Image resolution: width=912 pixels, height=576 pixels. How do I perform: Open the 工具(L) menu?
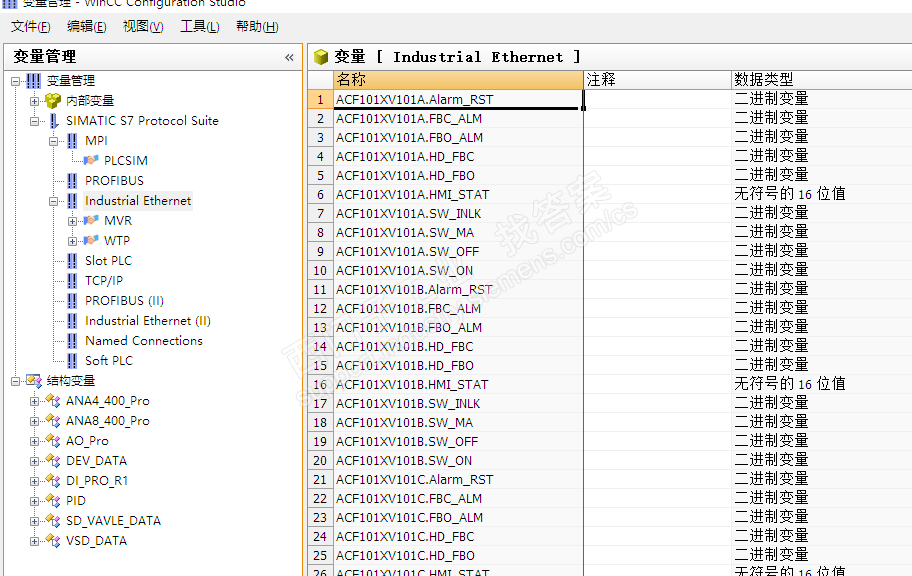200,26
